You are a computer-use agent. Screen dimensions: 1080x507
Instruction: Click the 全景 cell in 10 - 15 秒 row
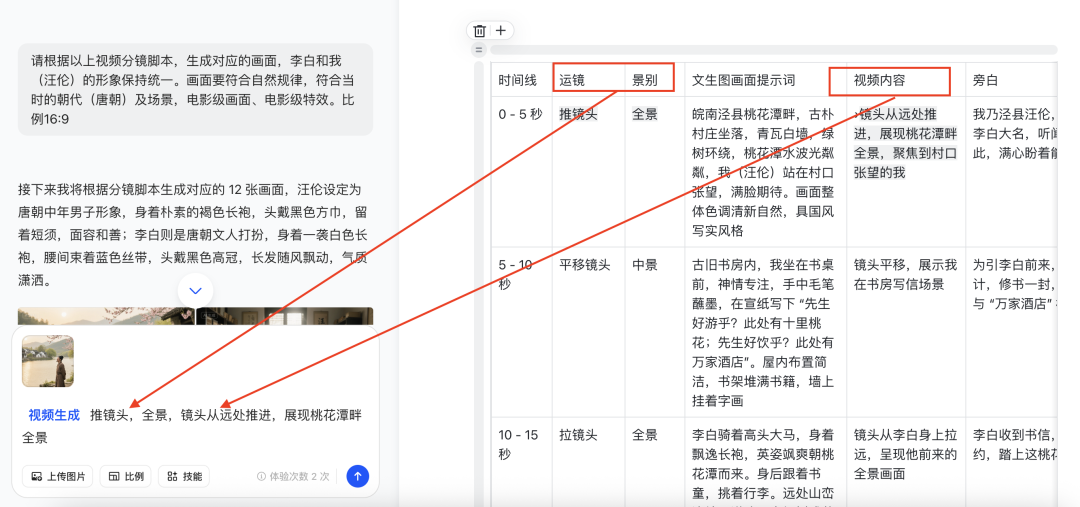click(654, 462)
